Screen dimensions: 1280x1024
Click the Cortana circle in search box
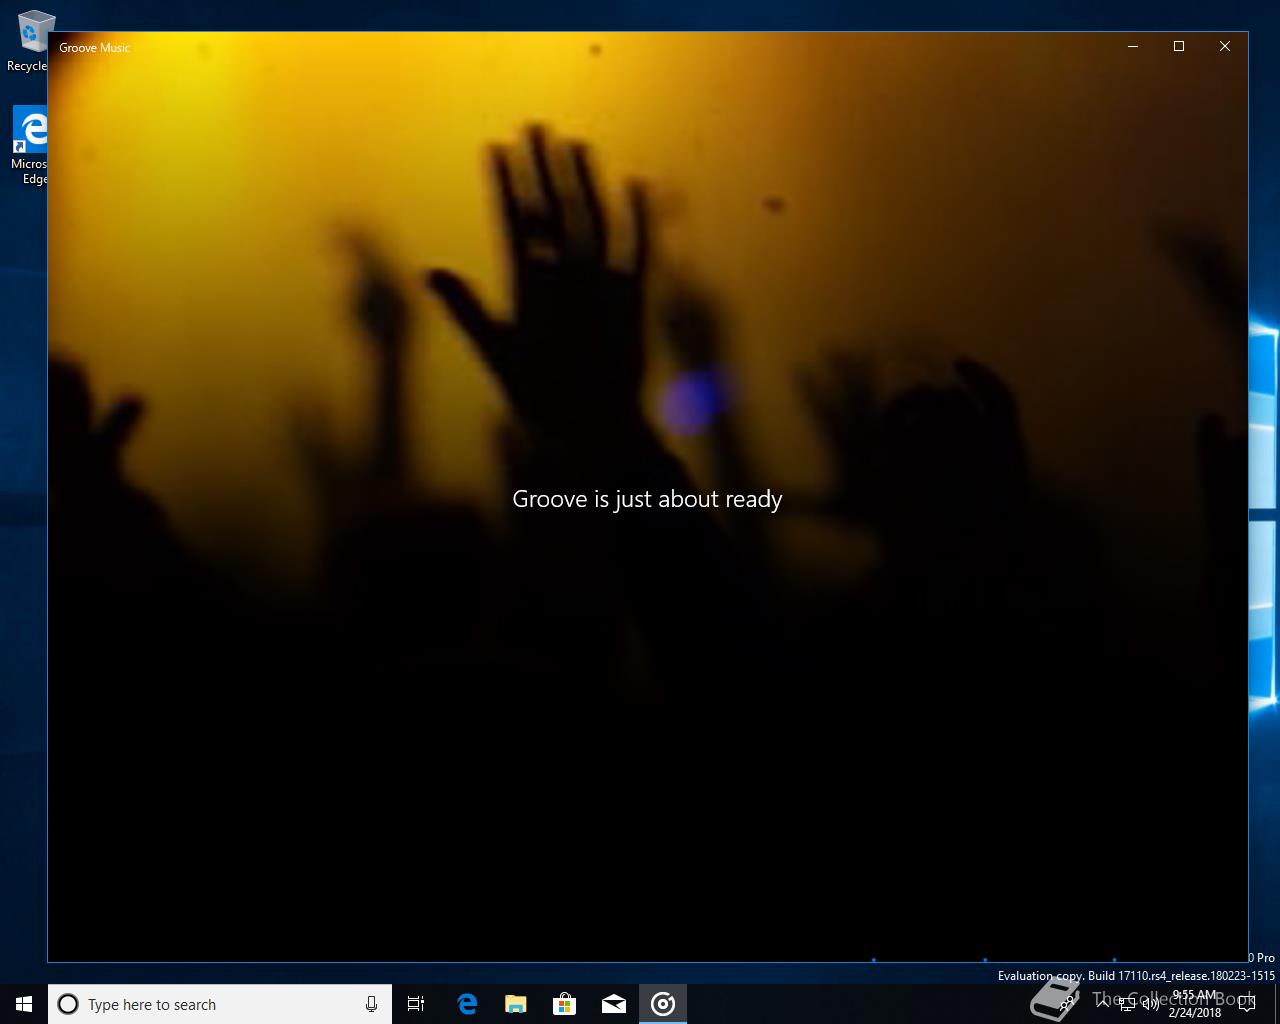pyautogui.click(x=68, y=1004)
